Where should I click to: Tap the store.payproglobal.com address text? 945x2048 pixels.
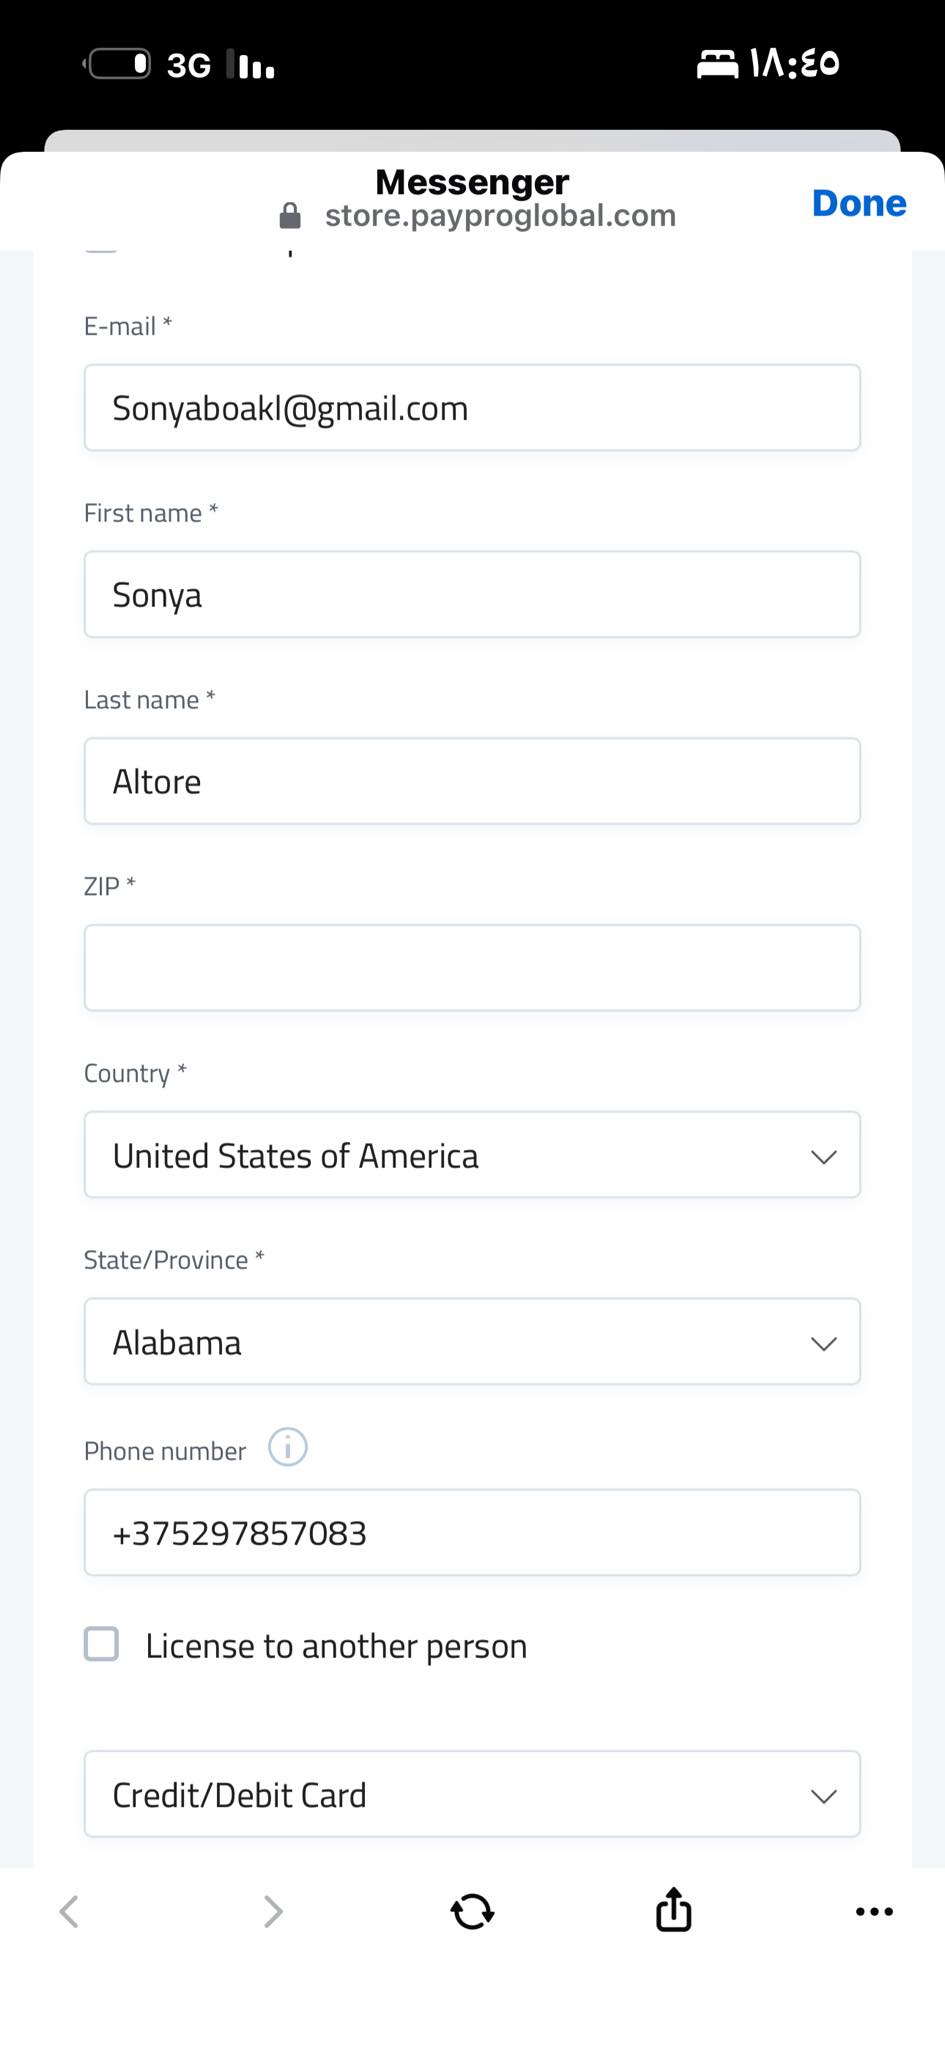point(500,216)
